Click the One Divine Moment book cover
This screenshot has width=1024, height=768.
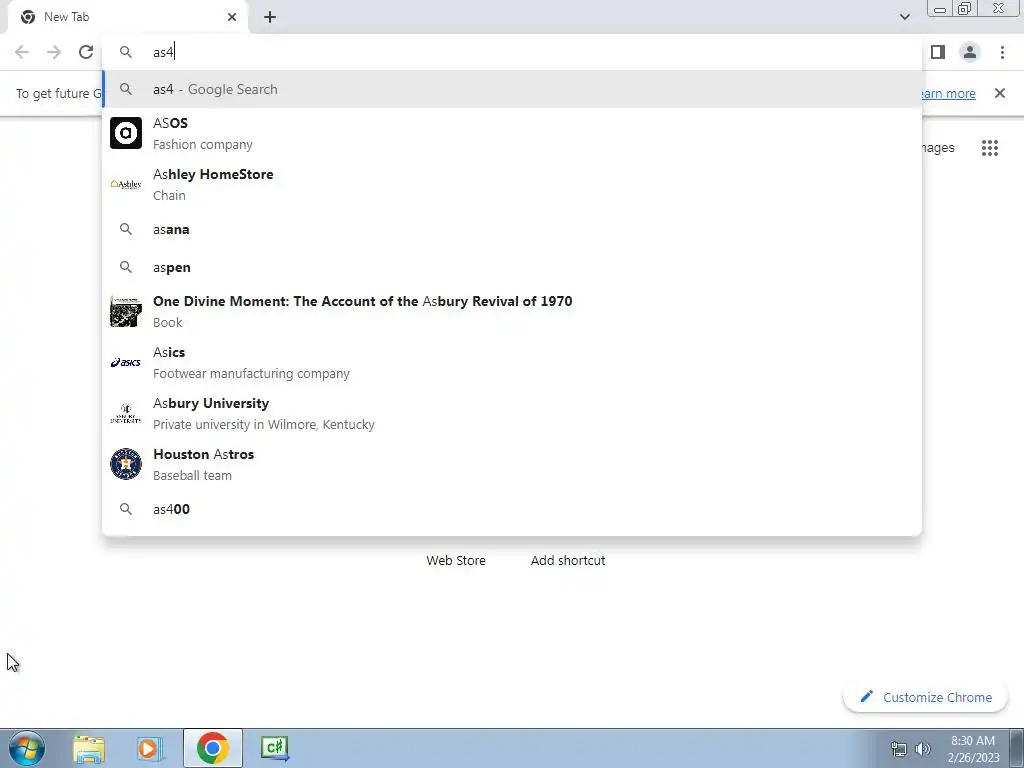(125, 311)
